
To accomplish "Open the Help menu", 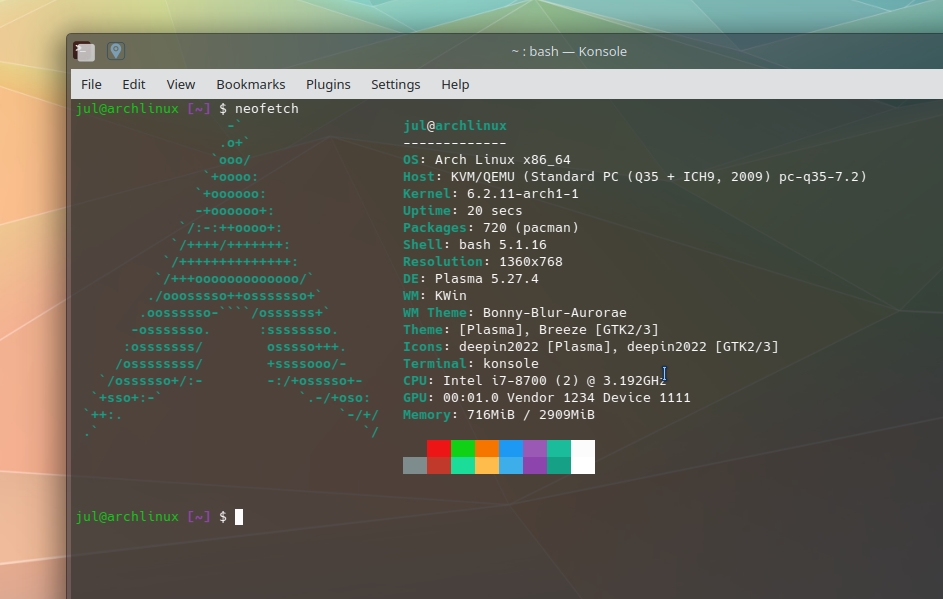I will (x=455, y=85).
